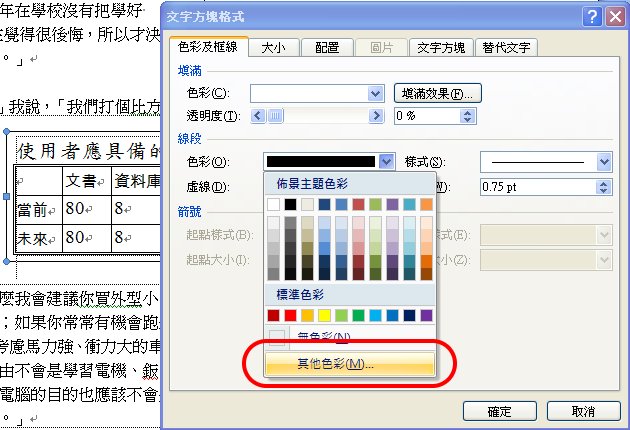Expand the line 樣式 style dropdown
Image resolution: width=630 pixels, height=430 pixels.
click(x=603, y=162)
